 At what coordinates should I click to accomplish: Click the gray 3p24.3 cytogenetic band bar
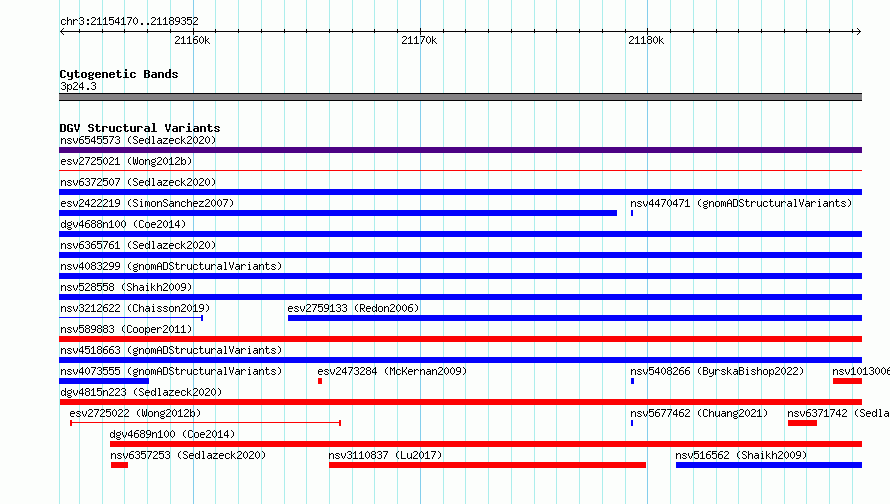pos(460,97)
